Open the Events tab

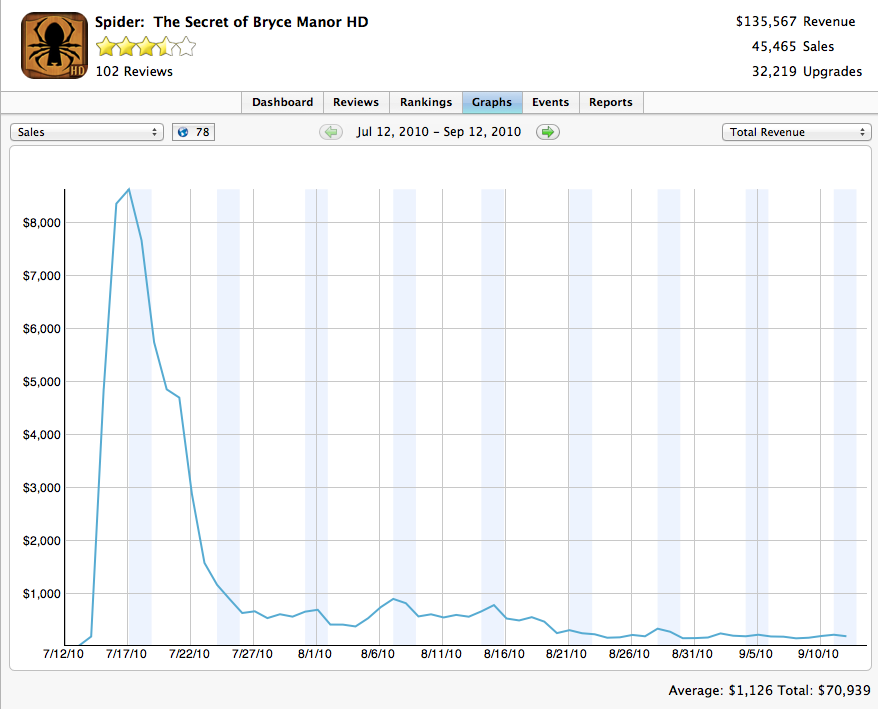coord(550,102)
